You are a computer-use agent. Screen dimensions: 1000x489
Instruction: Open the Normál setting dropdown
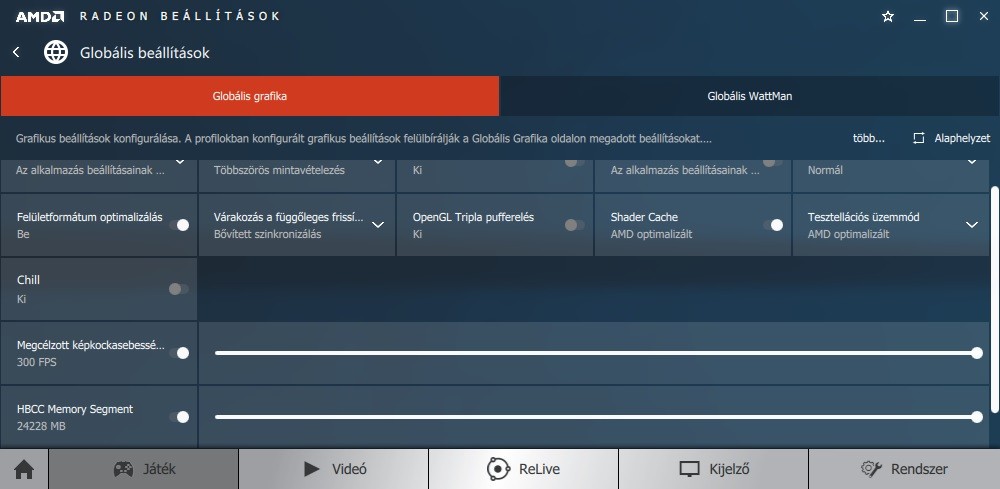tap(972, 163)
